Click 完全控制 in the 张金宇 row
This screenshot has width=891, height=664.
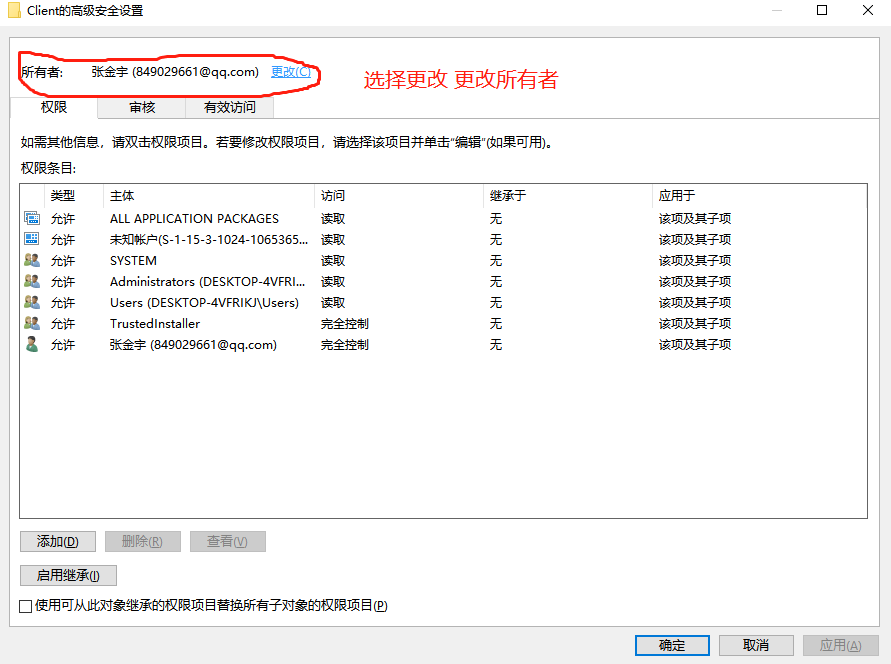click(x=345, y=345)
